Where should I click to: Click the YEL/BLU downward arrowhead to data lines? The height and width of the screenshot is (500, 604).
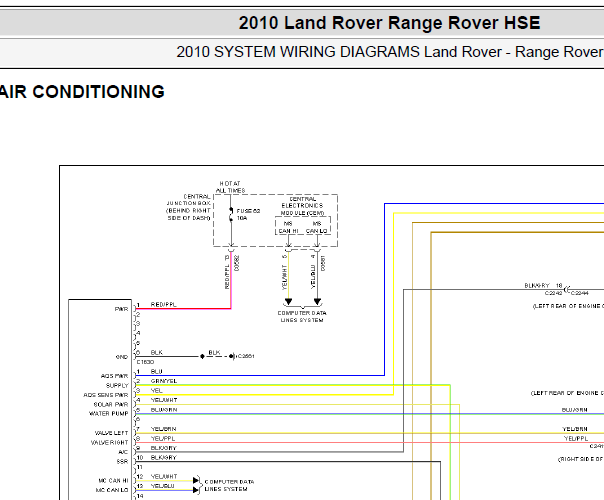(317, 301)
